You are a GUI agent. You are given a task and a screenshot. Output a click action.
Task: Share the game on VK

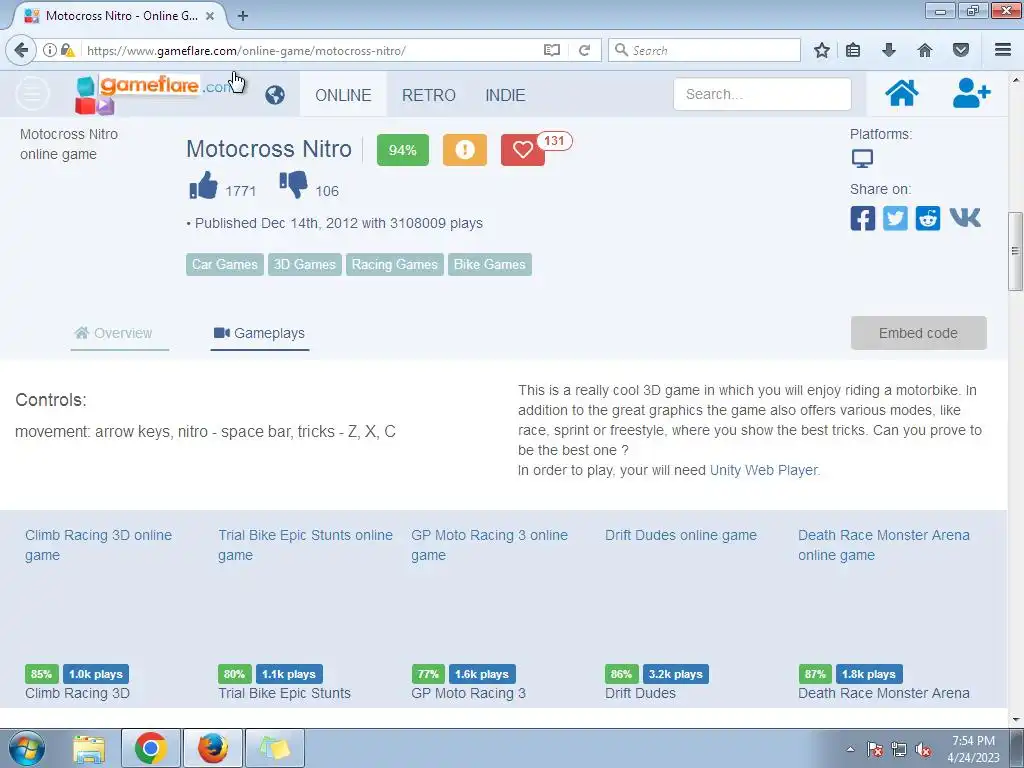tap(965, 217)
